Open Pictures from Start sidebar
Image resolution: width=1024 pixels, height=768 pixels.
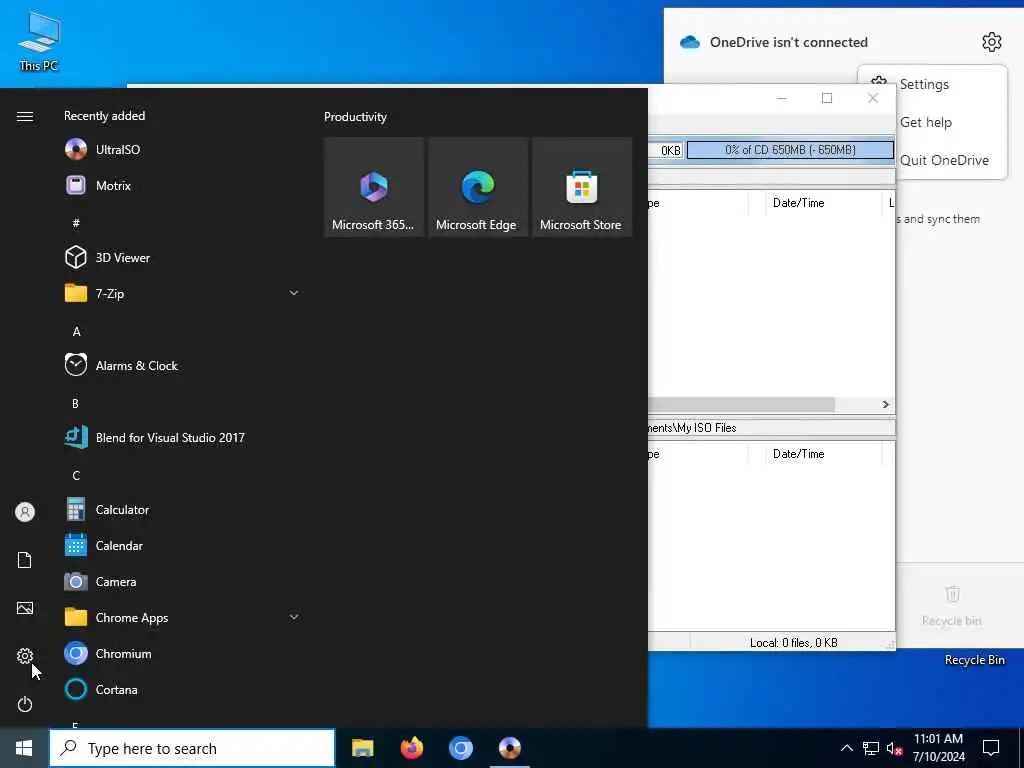[25, 608]
